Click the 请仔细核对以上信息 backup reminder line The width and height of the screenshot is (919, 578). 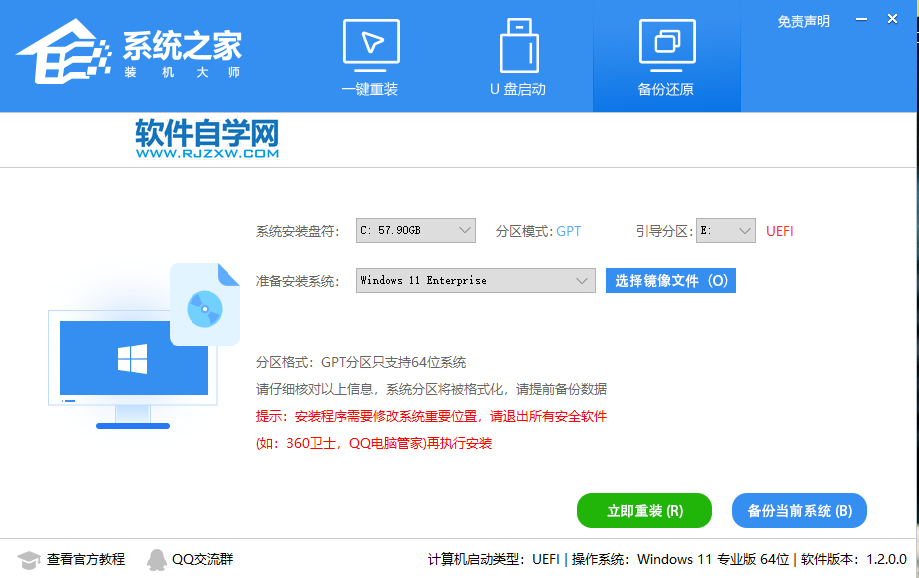[x=431, y=389]
